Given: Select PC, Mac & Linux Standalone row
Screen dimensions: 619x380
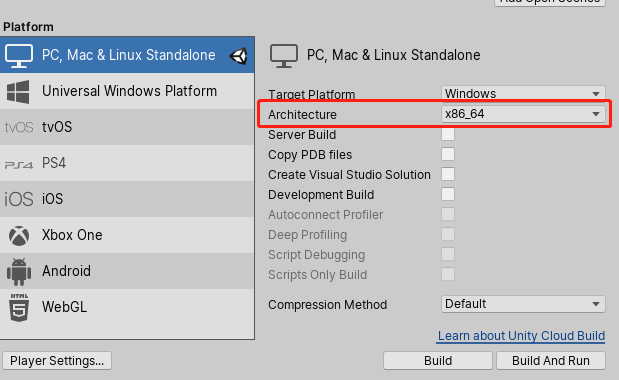Looking at the screenshot, I should pos(127,55).
